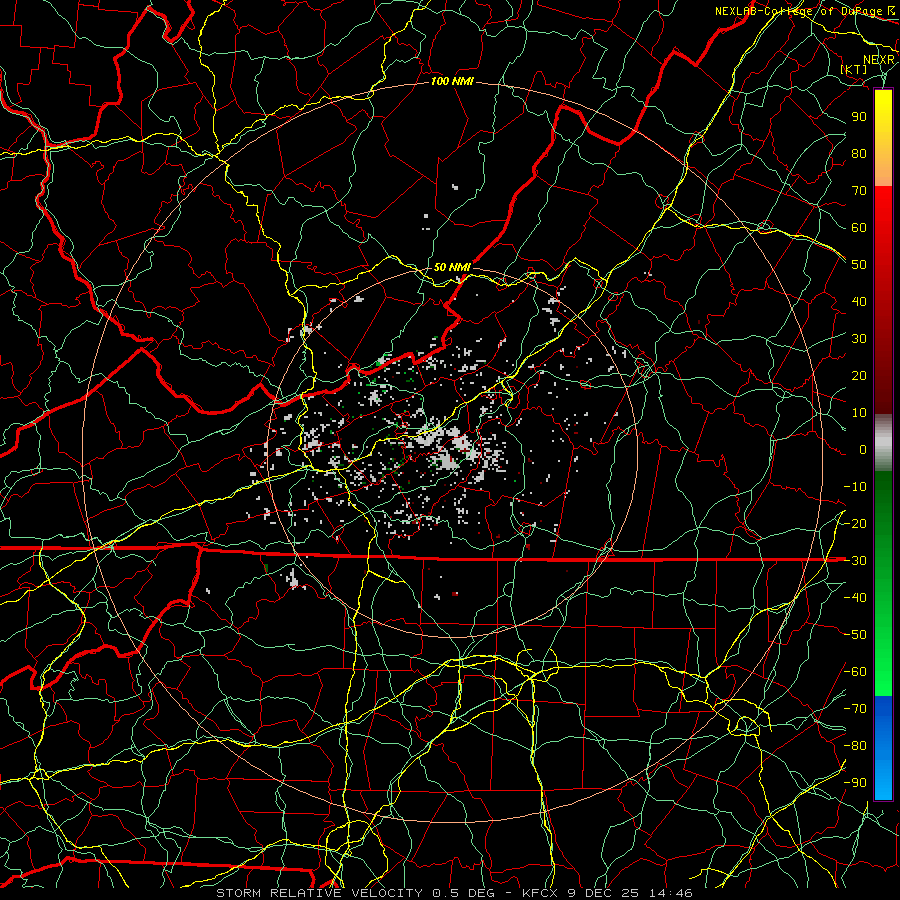Click the 100 NMI range ring label
This screenshot has width=900, height=900.
tap(452, 82)
